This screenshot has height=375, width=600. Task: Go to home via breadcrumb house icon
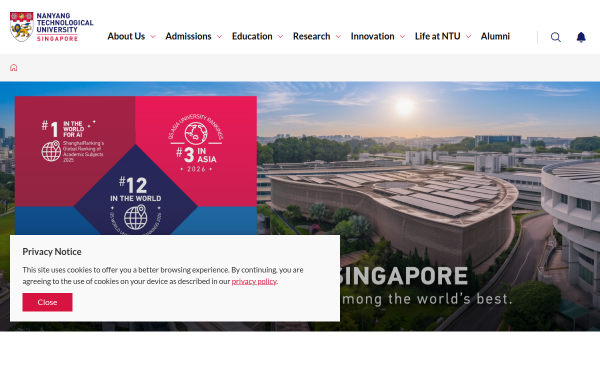(14, 68)
